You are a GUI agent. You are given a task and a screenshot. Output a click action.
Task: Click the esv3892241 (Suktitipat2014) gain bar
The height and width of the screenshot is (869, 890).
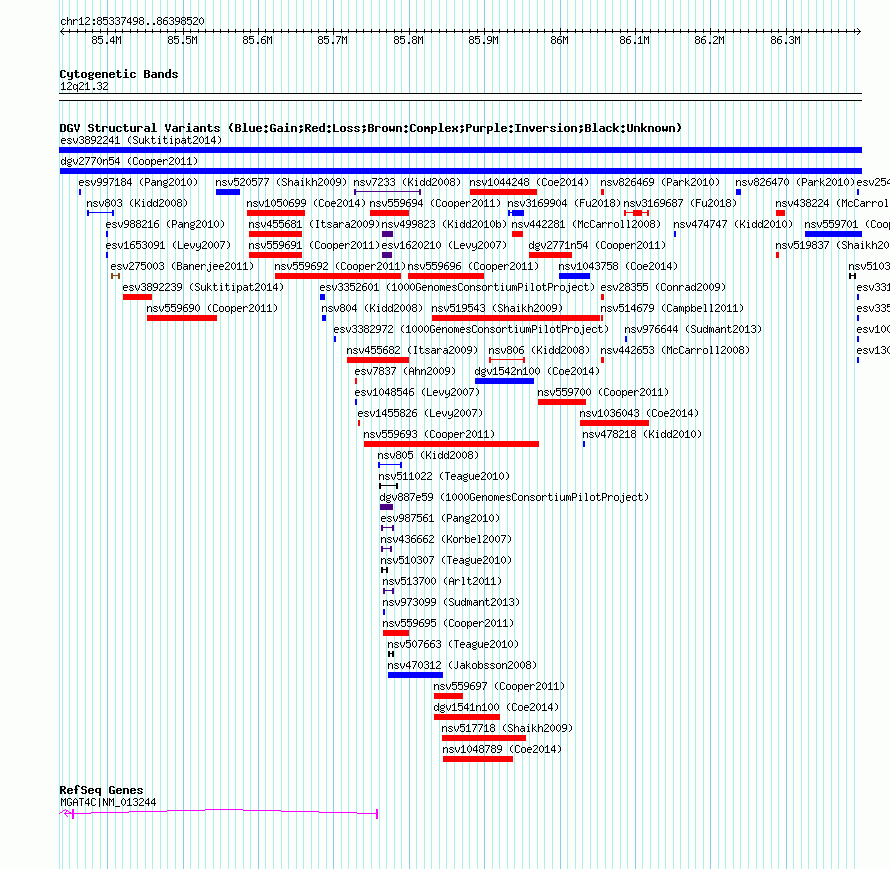[460, 150]
